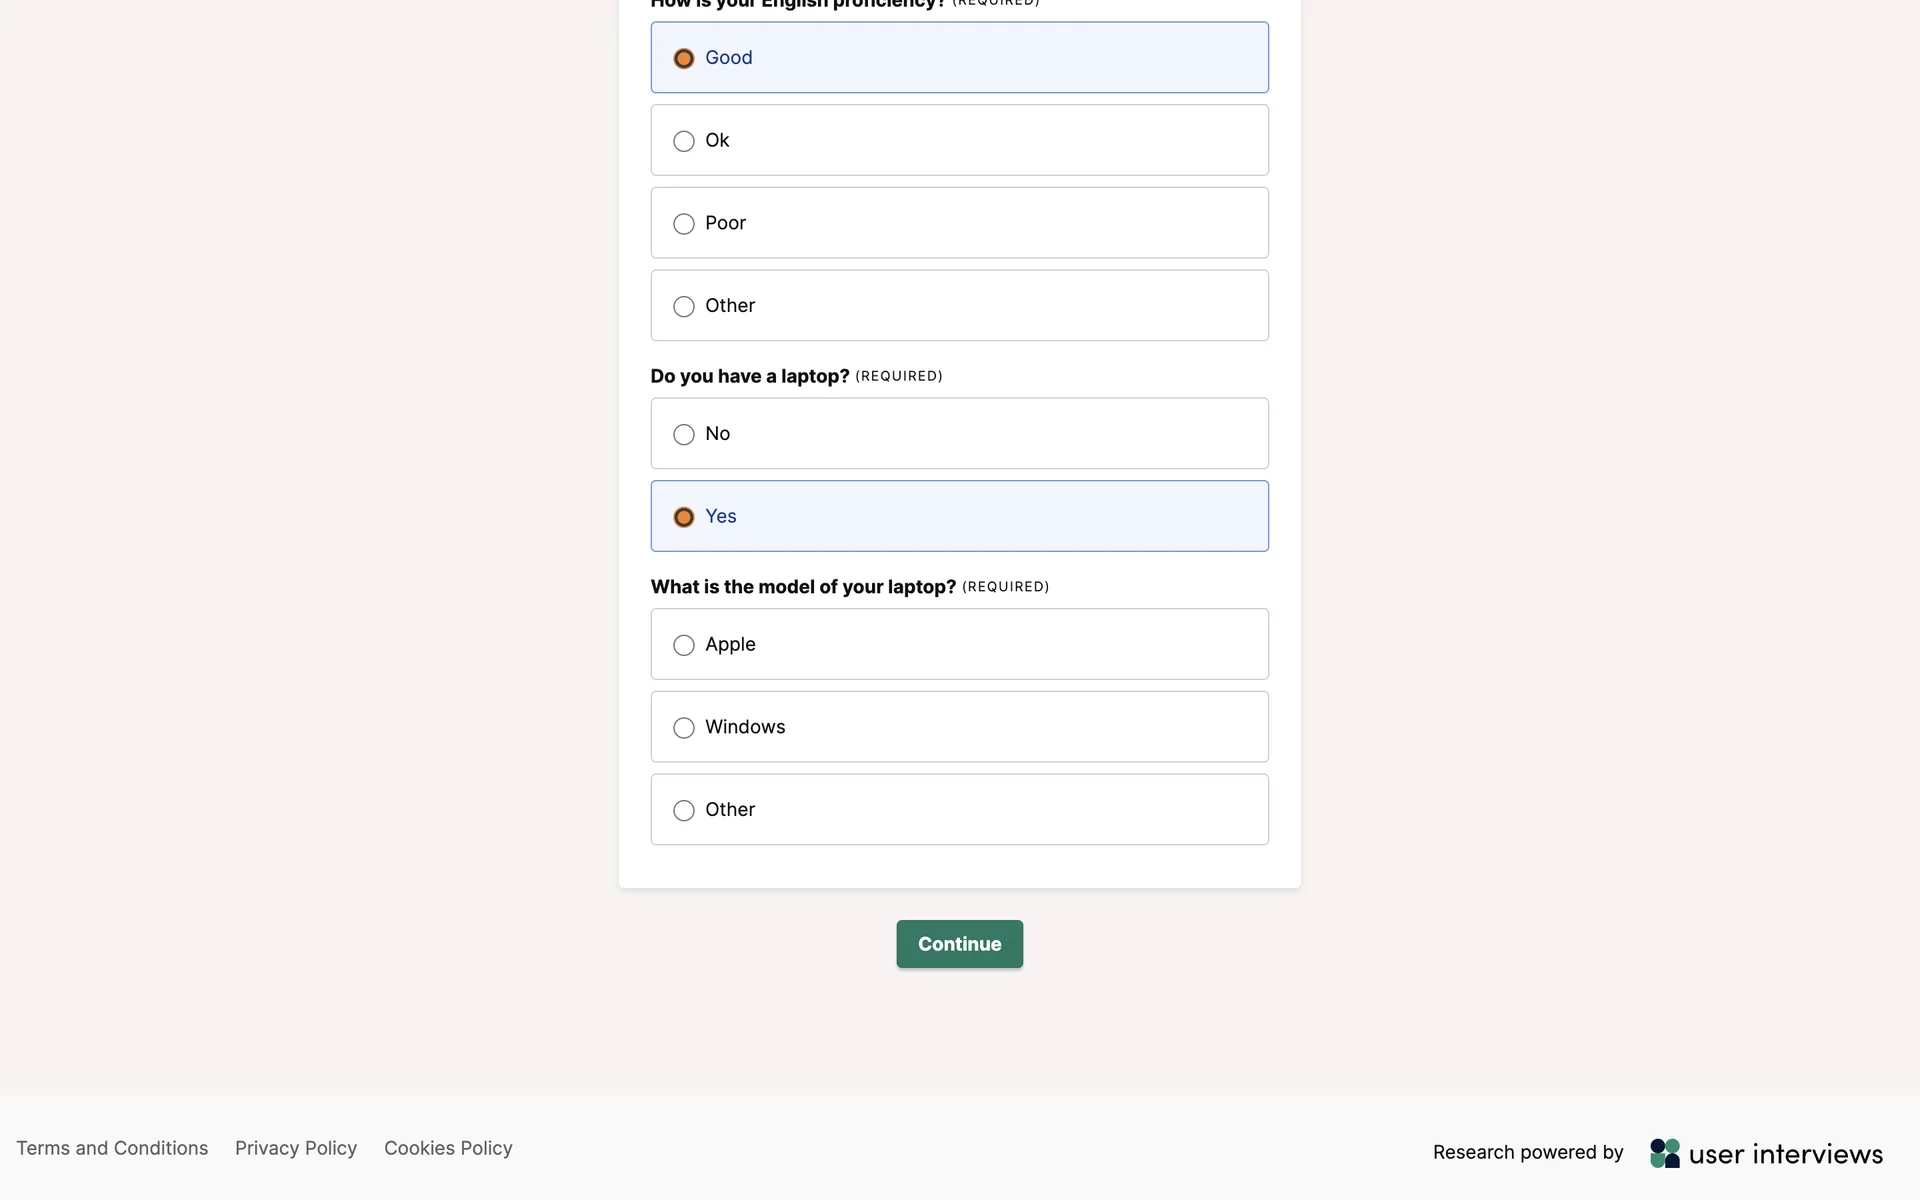Click the laptop model question heading
This screenshot has width=1920, height=1200.
pos(803,587)
